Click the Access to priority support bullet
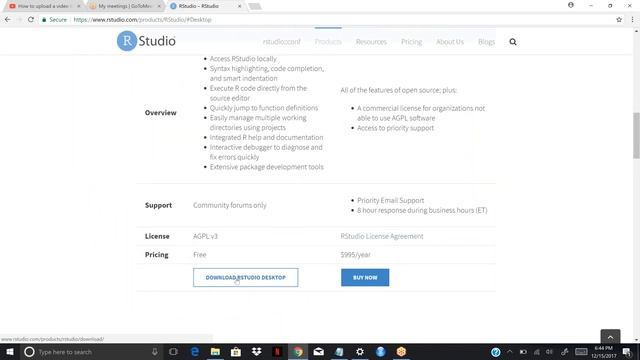 tap(395, 128)
